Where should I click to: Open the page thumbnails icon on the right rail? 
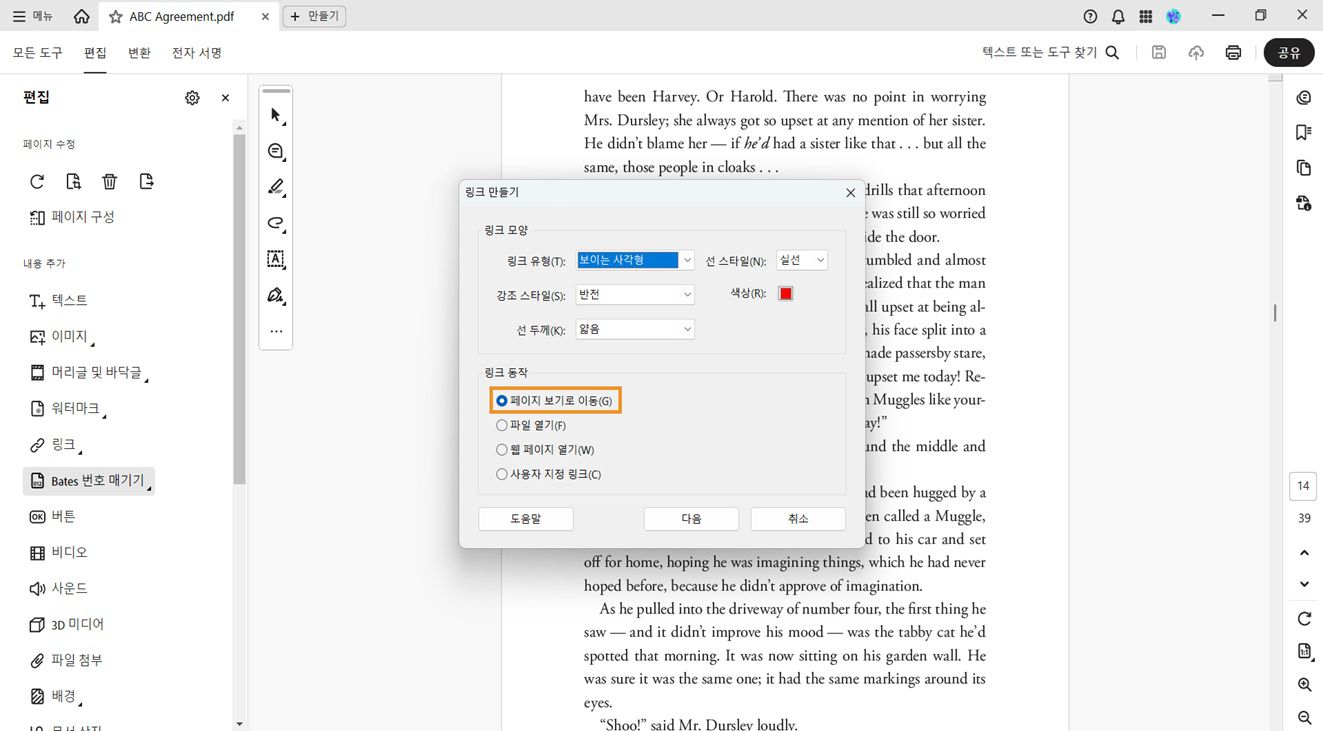click(1304, 167)
